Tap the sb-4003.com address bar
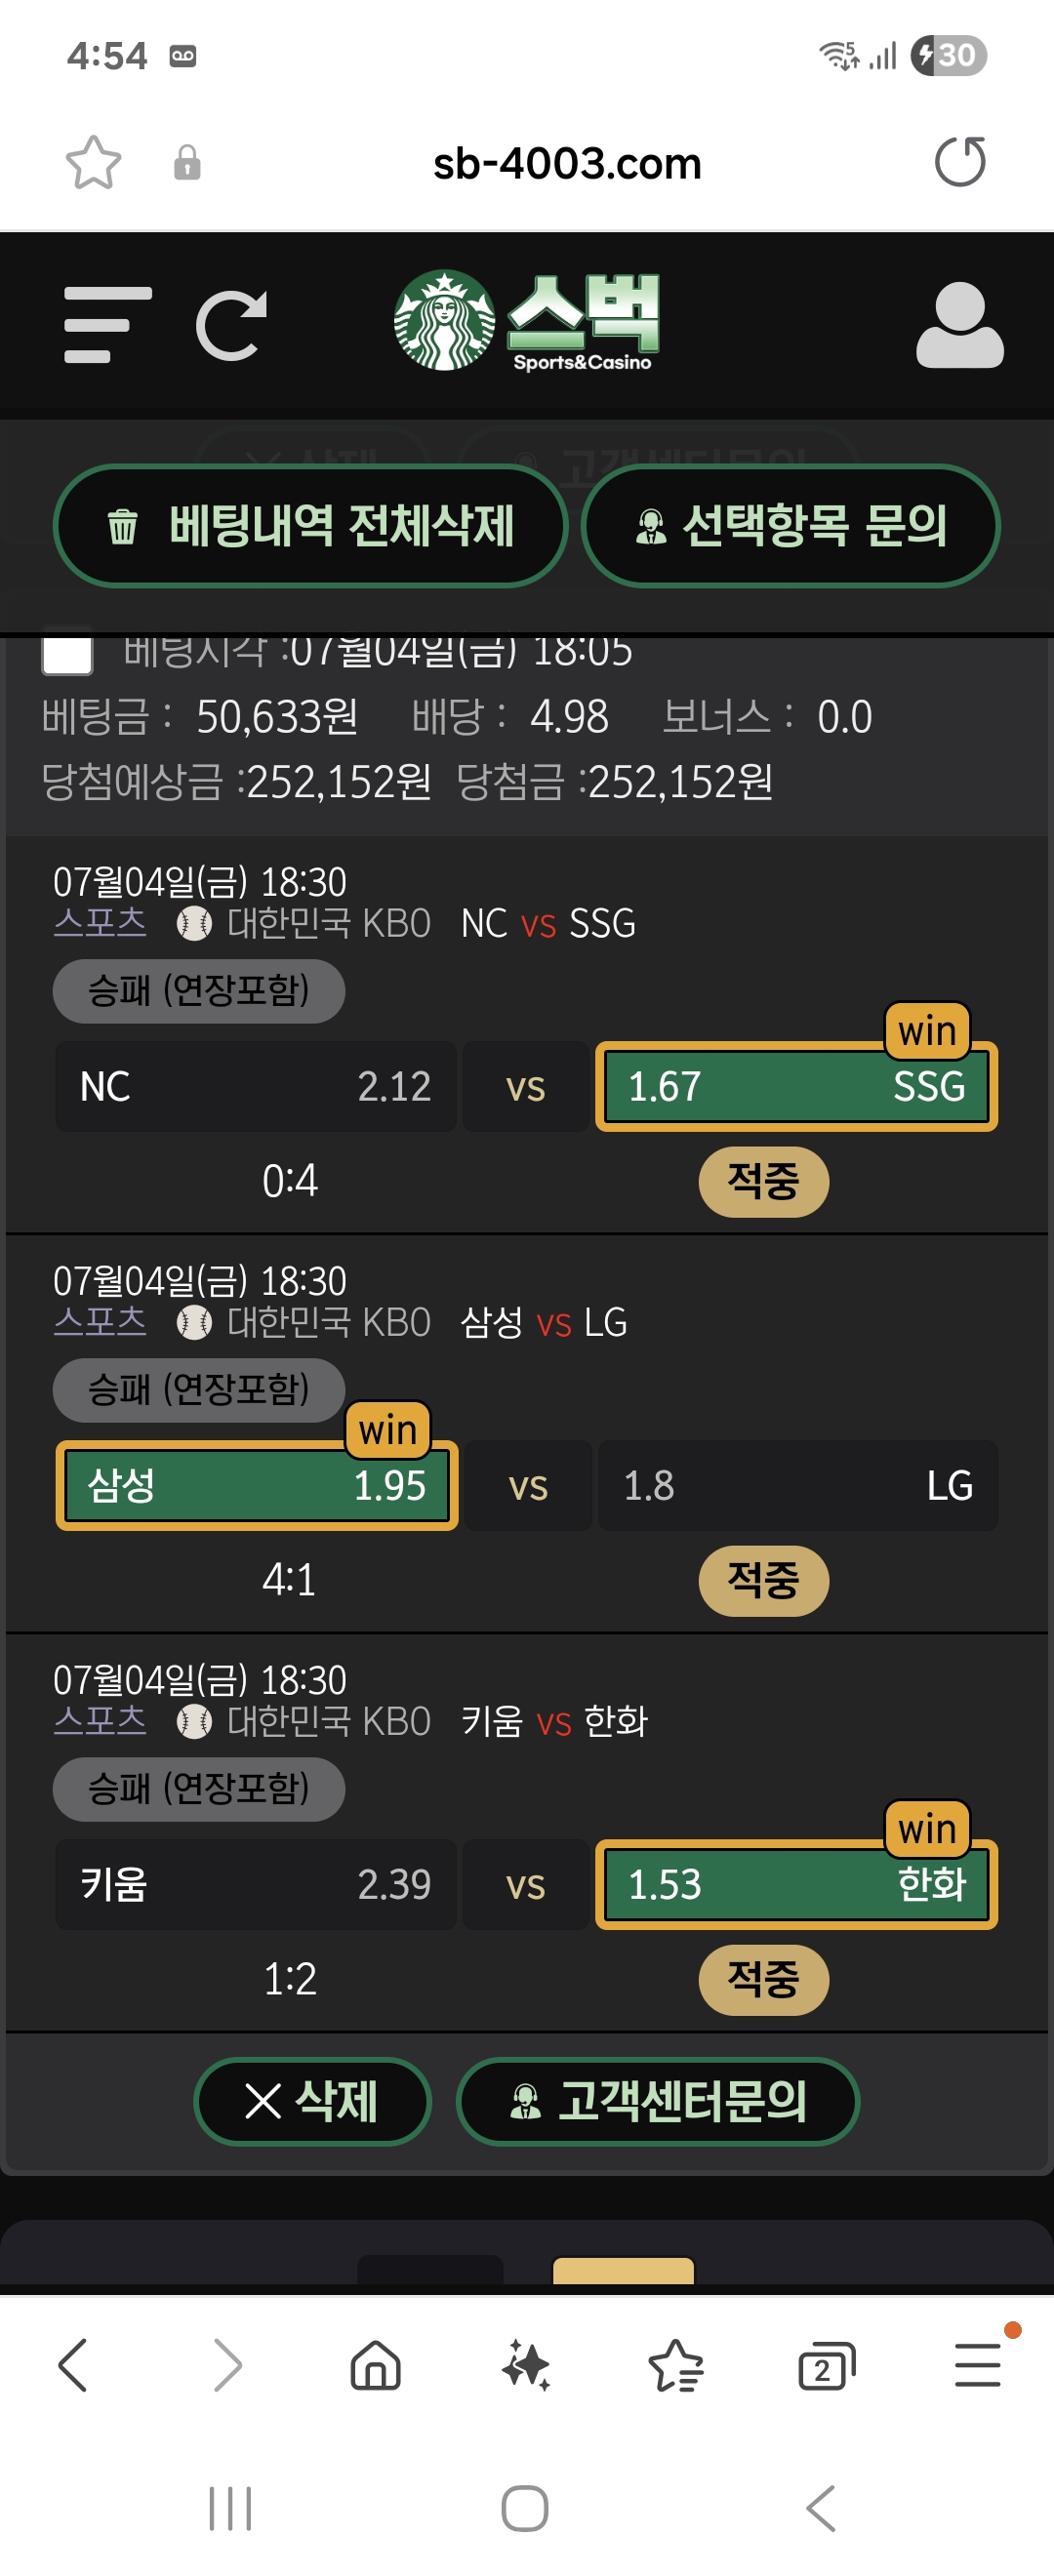This screenshot has height=2576, width=1054. tap(567, 163)
